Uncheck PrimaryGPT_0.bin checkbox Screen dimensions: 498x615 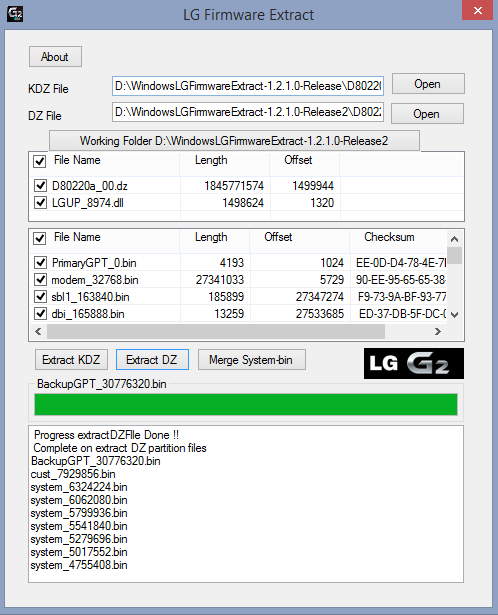pyautogui.click(x=40, y=262)
